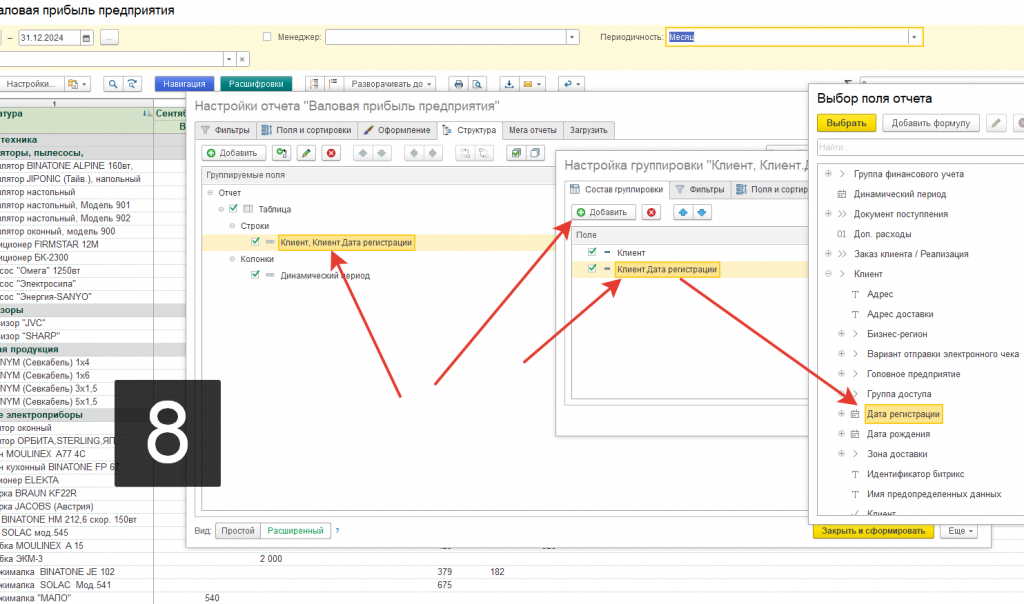
Task: Click the Найти search field
Action: [920, 147]
